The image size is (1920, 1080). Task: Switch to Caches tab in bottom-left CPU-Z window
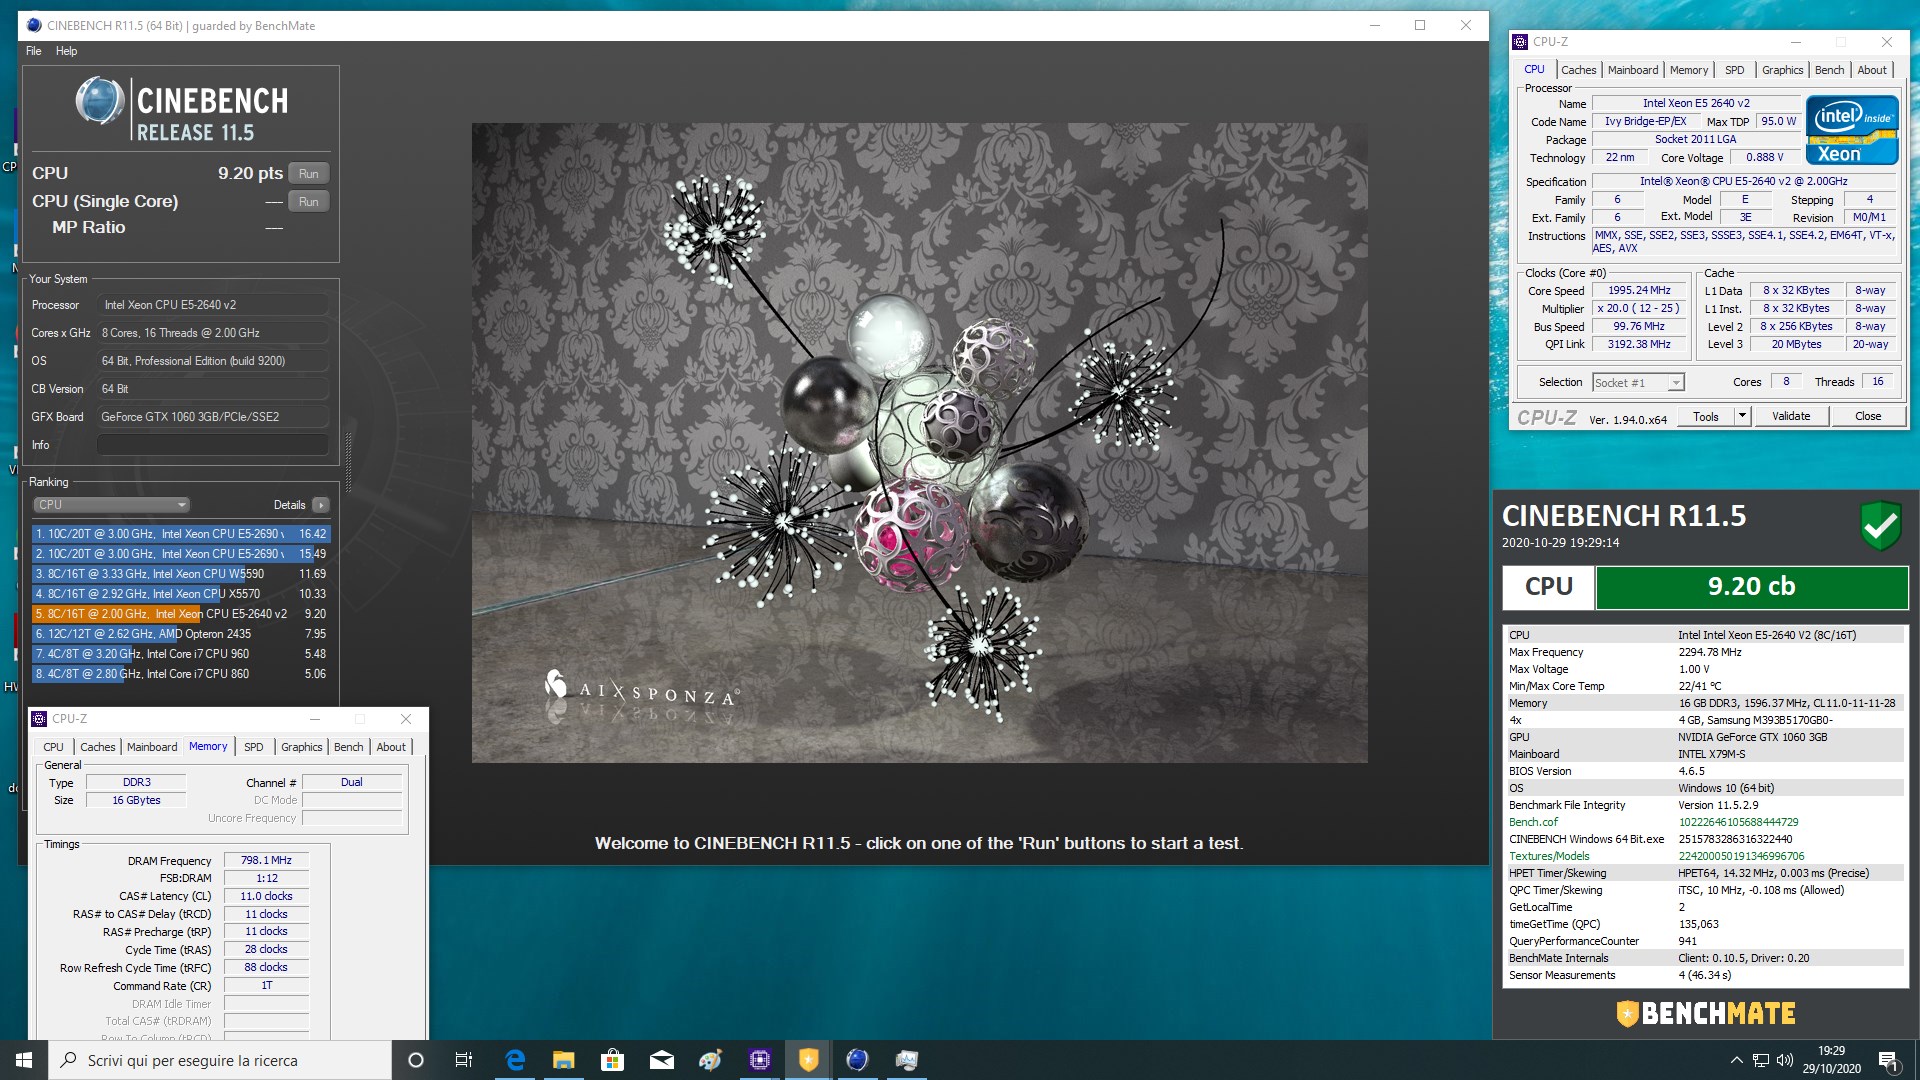tap(97, 747)
